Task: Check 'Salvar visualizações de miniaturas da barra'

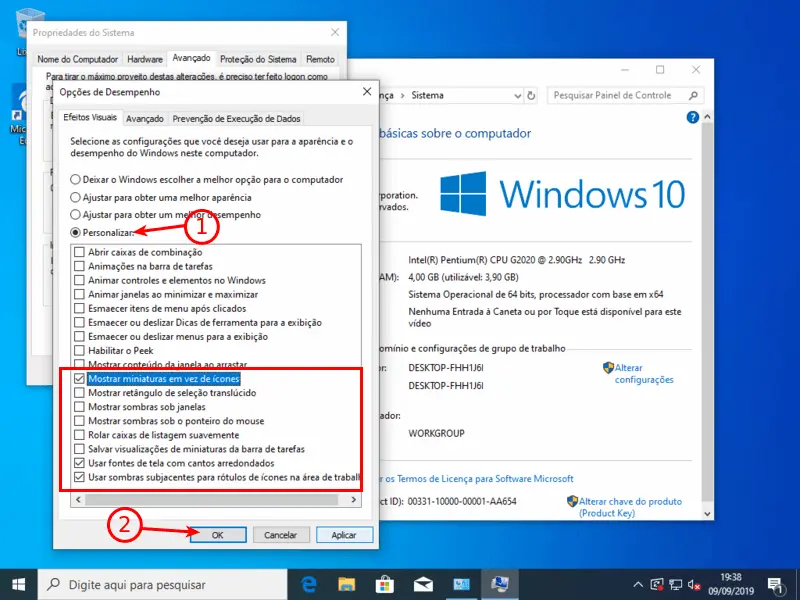Action: (79, 449)
